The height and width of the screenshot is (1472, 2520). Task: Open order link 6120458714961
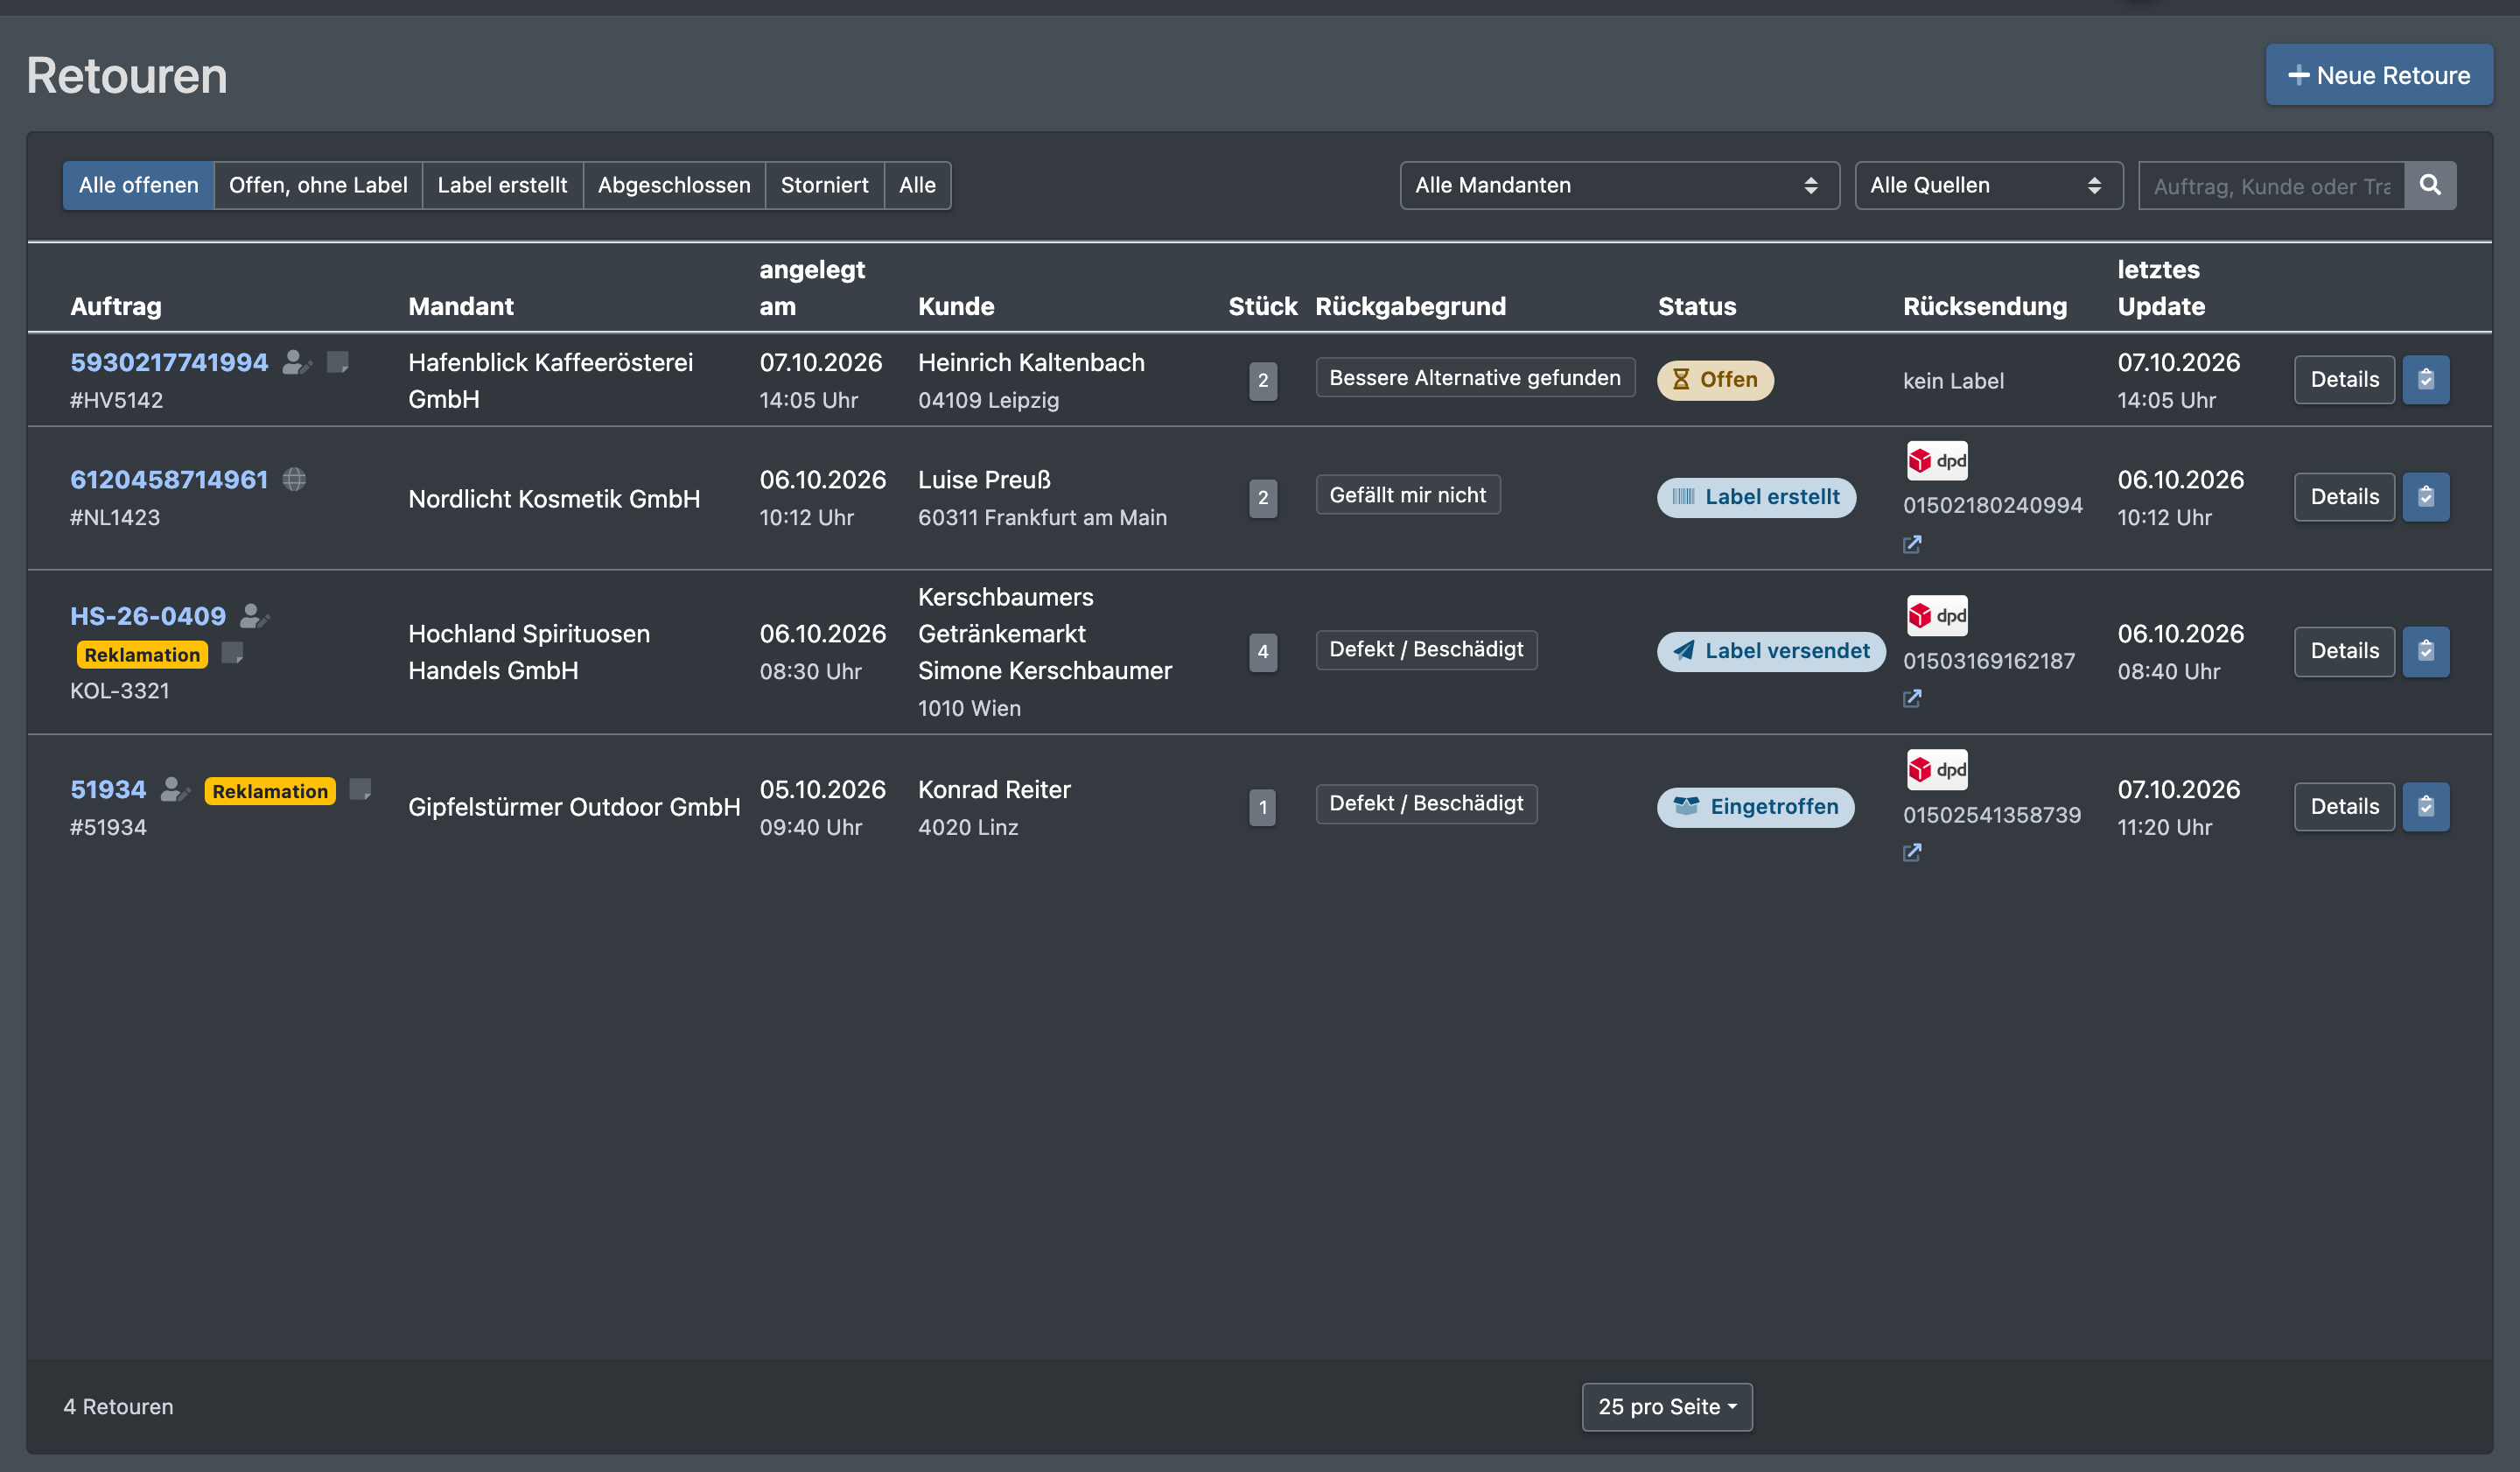[169, 479]
